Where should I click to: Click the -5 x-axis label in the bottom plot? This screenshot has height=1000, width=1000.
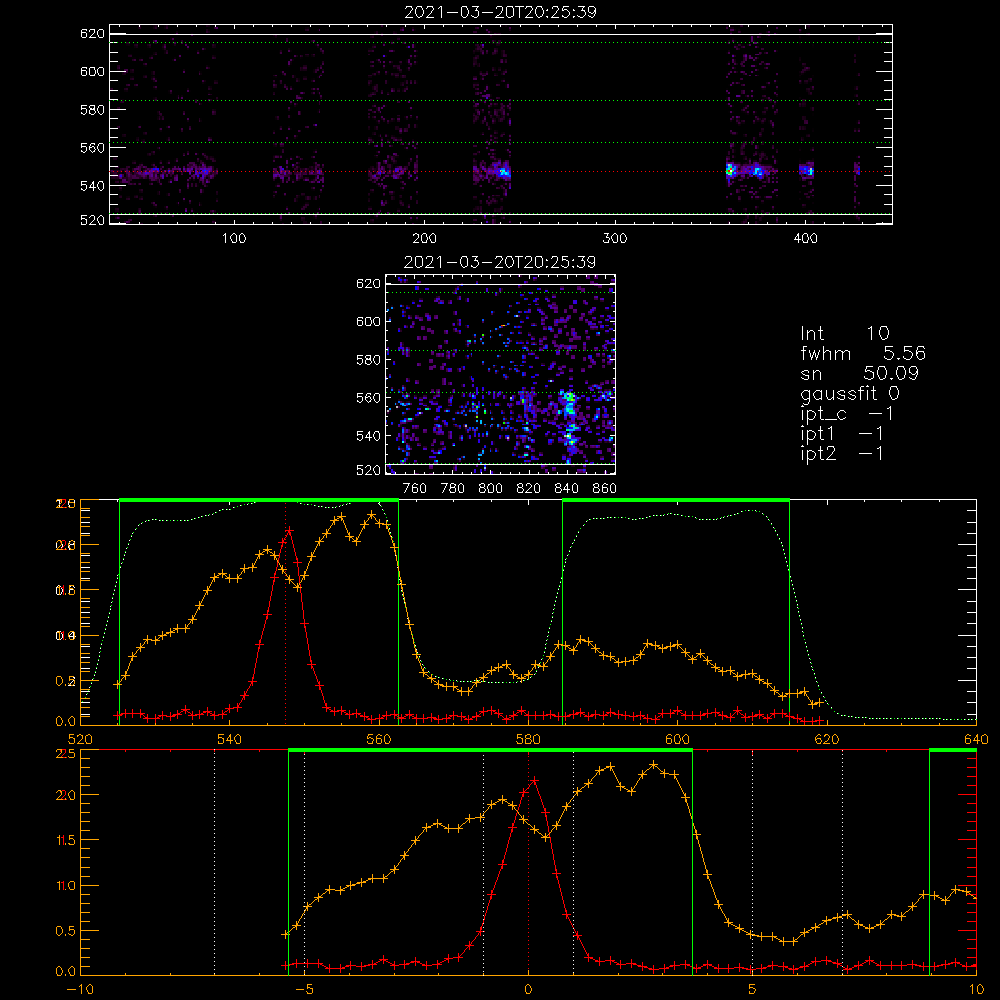tap(305, 990)
